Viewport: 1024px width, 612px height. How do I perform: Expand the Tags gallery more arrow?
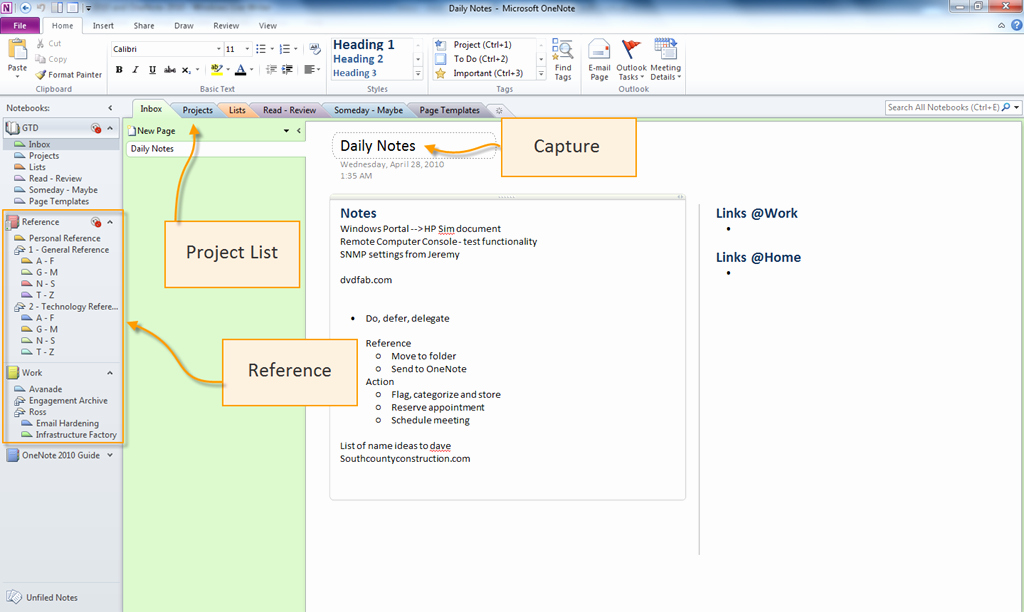[x=541, y=73]
